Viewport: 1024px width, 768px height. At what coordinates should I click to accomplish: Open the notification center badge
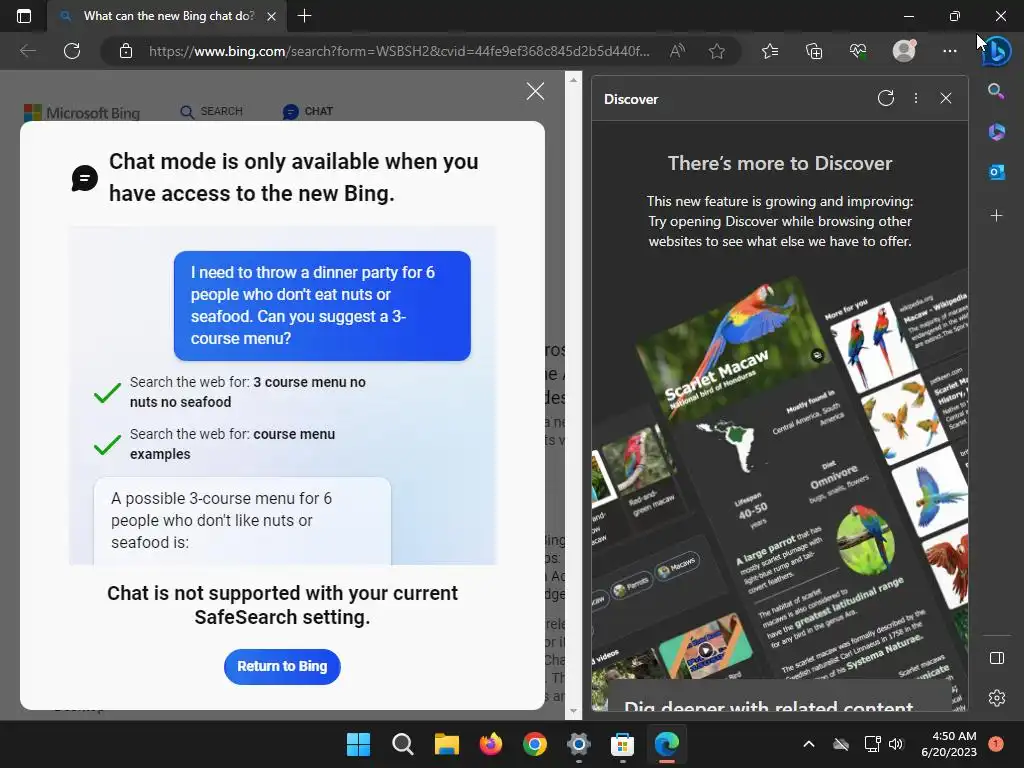click(995, 744)
